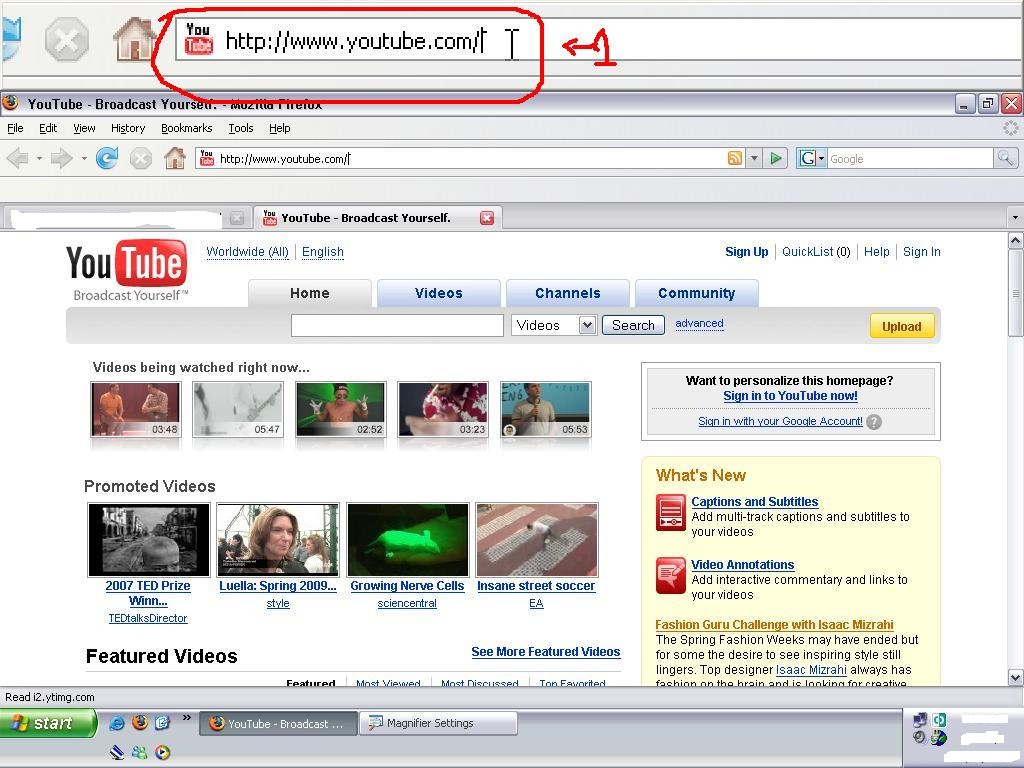Open the 02:52 green video thumbnail
This screenshot has width=1024, height=768.
tap(341, 409)
